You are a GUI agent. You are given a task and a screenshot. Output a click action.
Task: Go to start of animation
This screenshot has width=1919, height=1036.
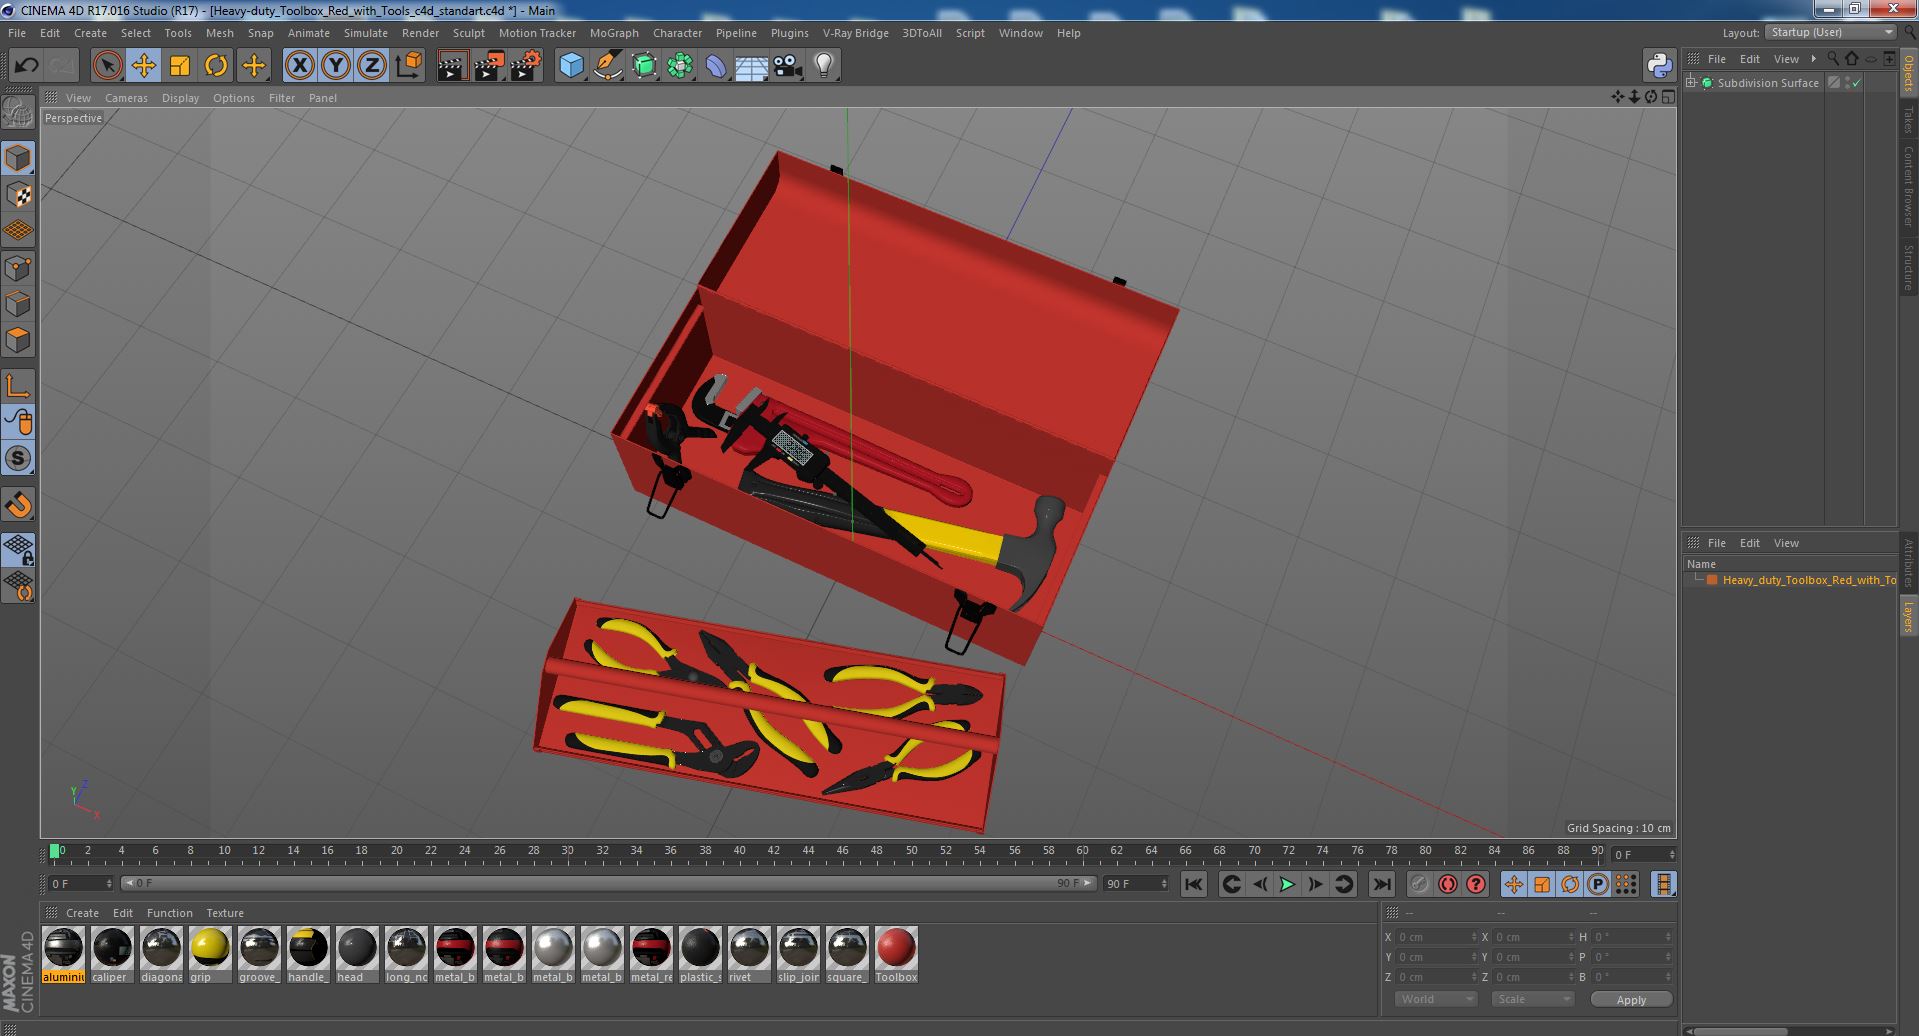coord(1193,884)
